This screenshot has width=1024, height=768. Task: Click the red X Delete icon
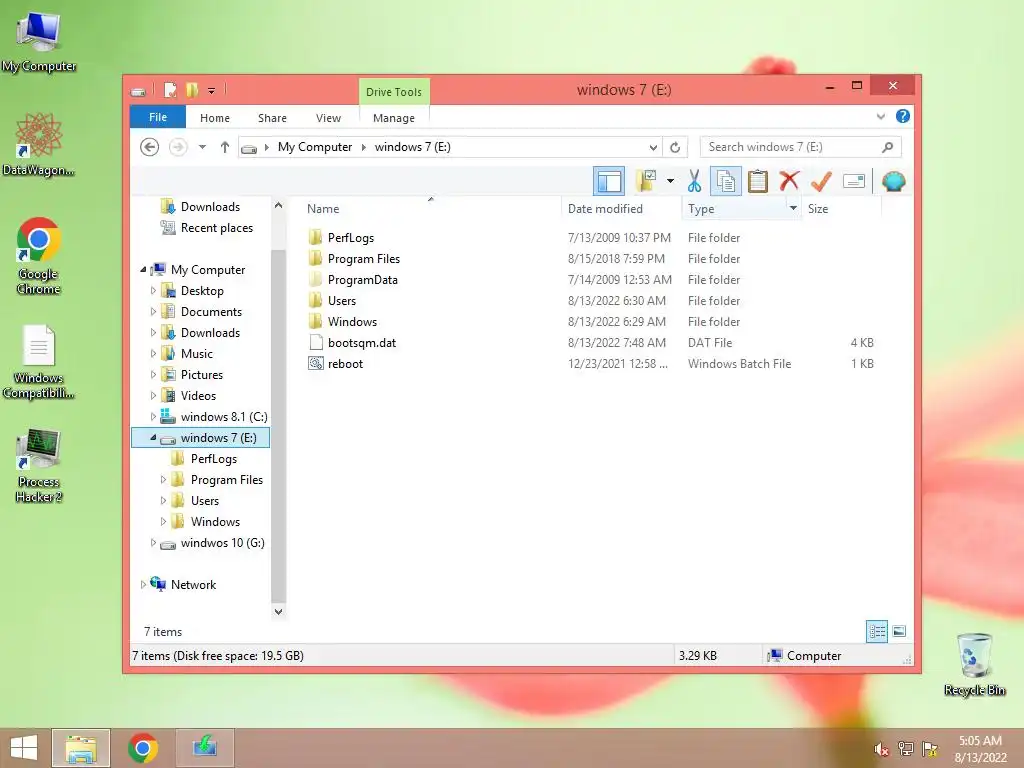tap(789, 182)
